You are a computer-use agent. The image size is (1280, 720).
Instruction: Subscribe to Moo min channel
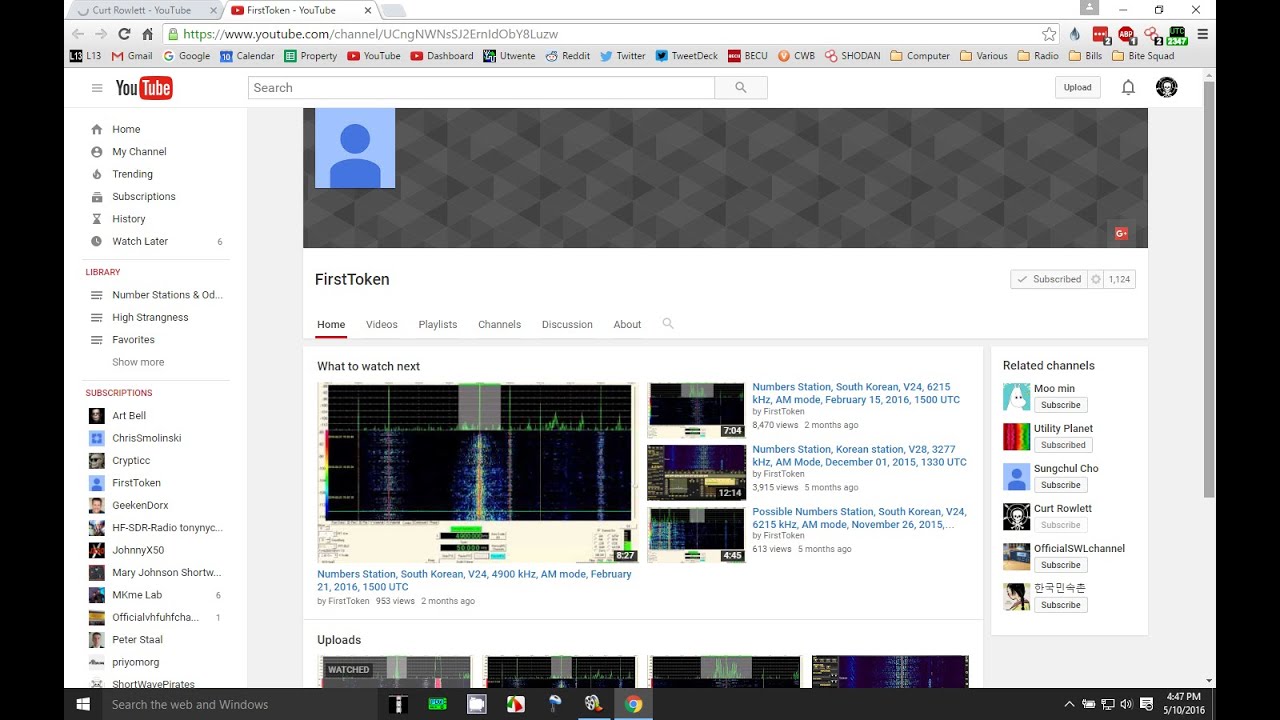pos(1060,405)
